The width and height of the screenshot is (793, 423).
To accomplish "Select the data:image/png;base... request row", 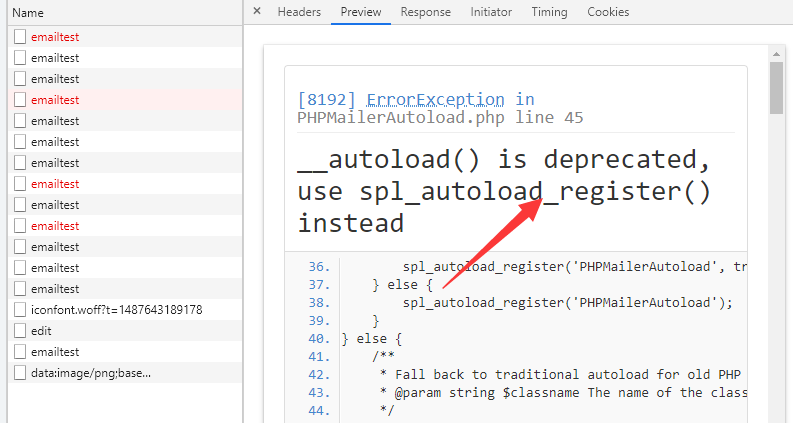I will click(x=125, y=373).
